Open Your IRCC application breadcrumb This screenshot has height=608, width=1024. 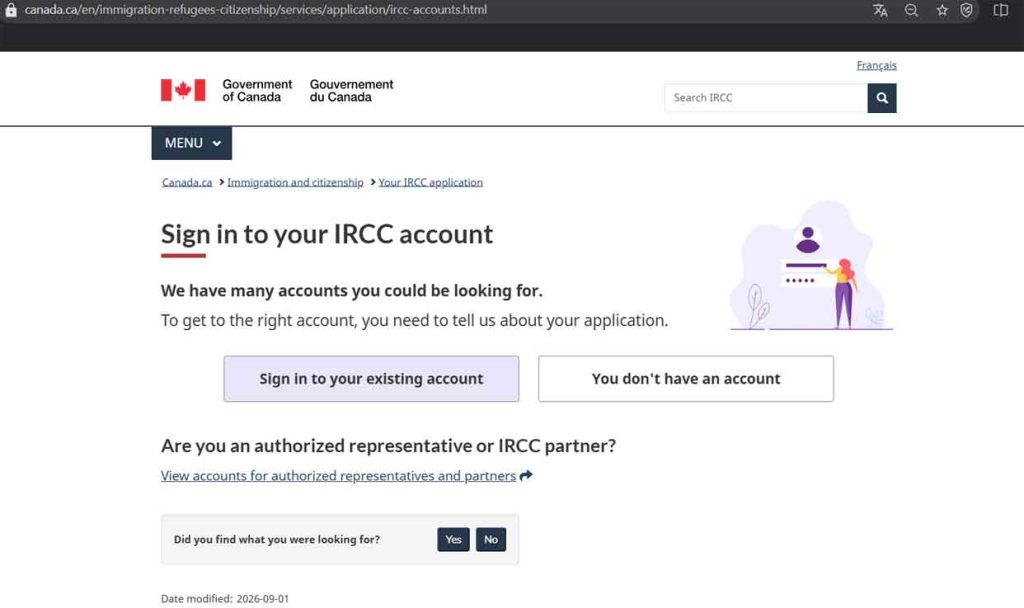(430, 182)
